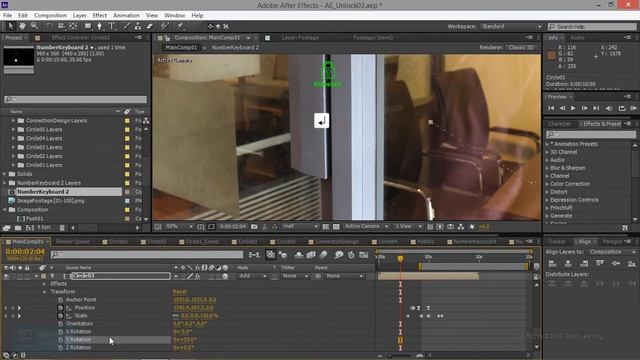Click the Auto-keyframe stopwatch icon in timeline

[x=351, y=255]
